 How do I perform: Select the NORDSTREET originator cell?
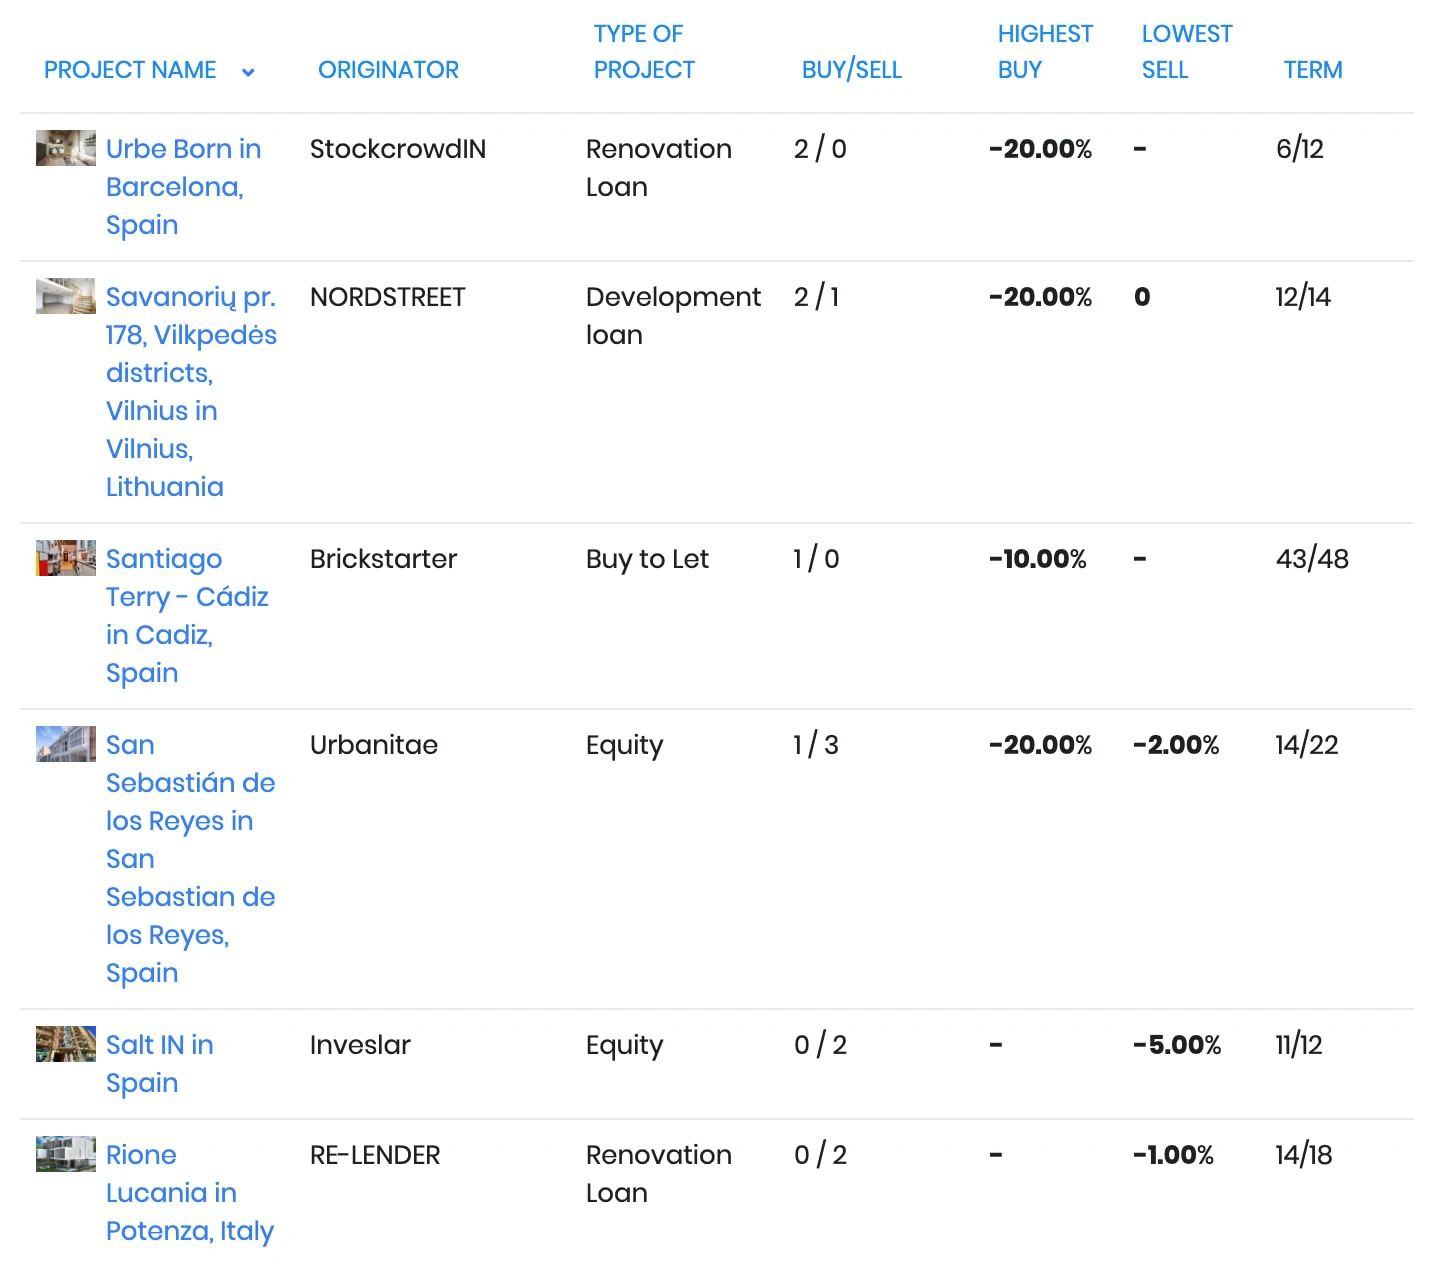click(x=388, y=297)
